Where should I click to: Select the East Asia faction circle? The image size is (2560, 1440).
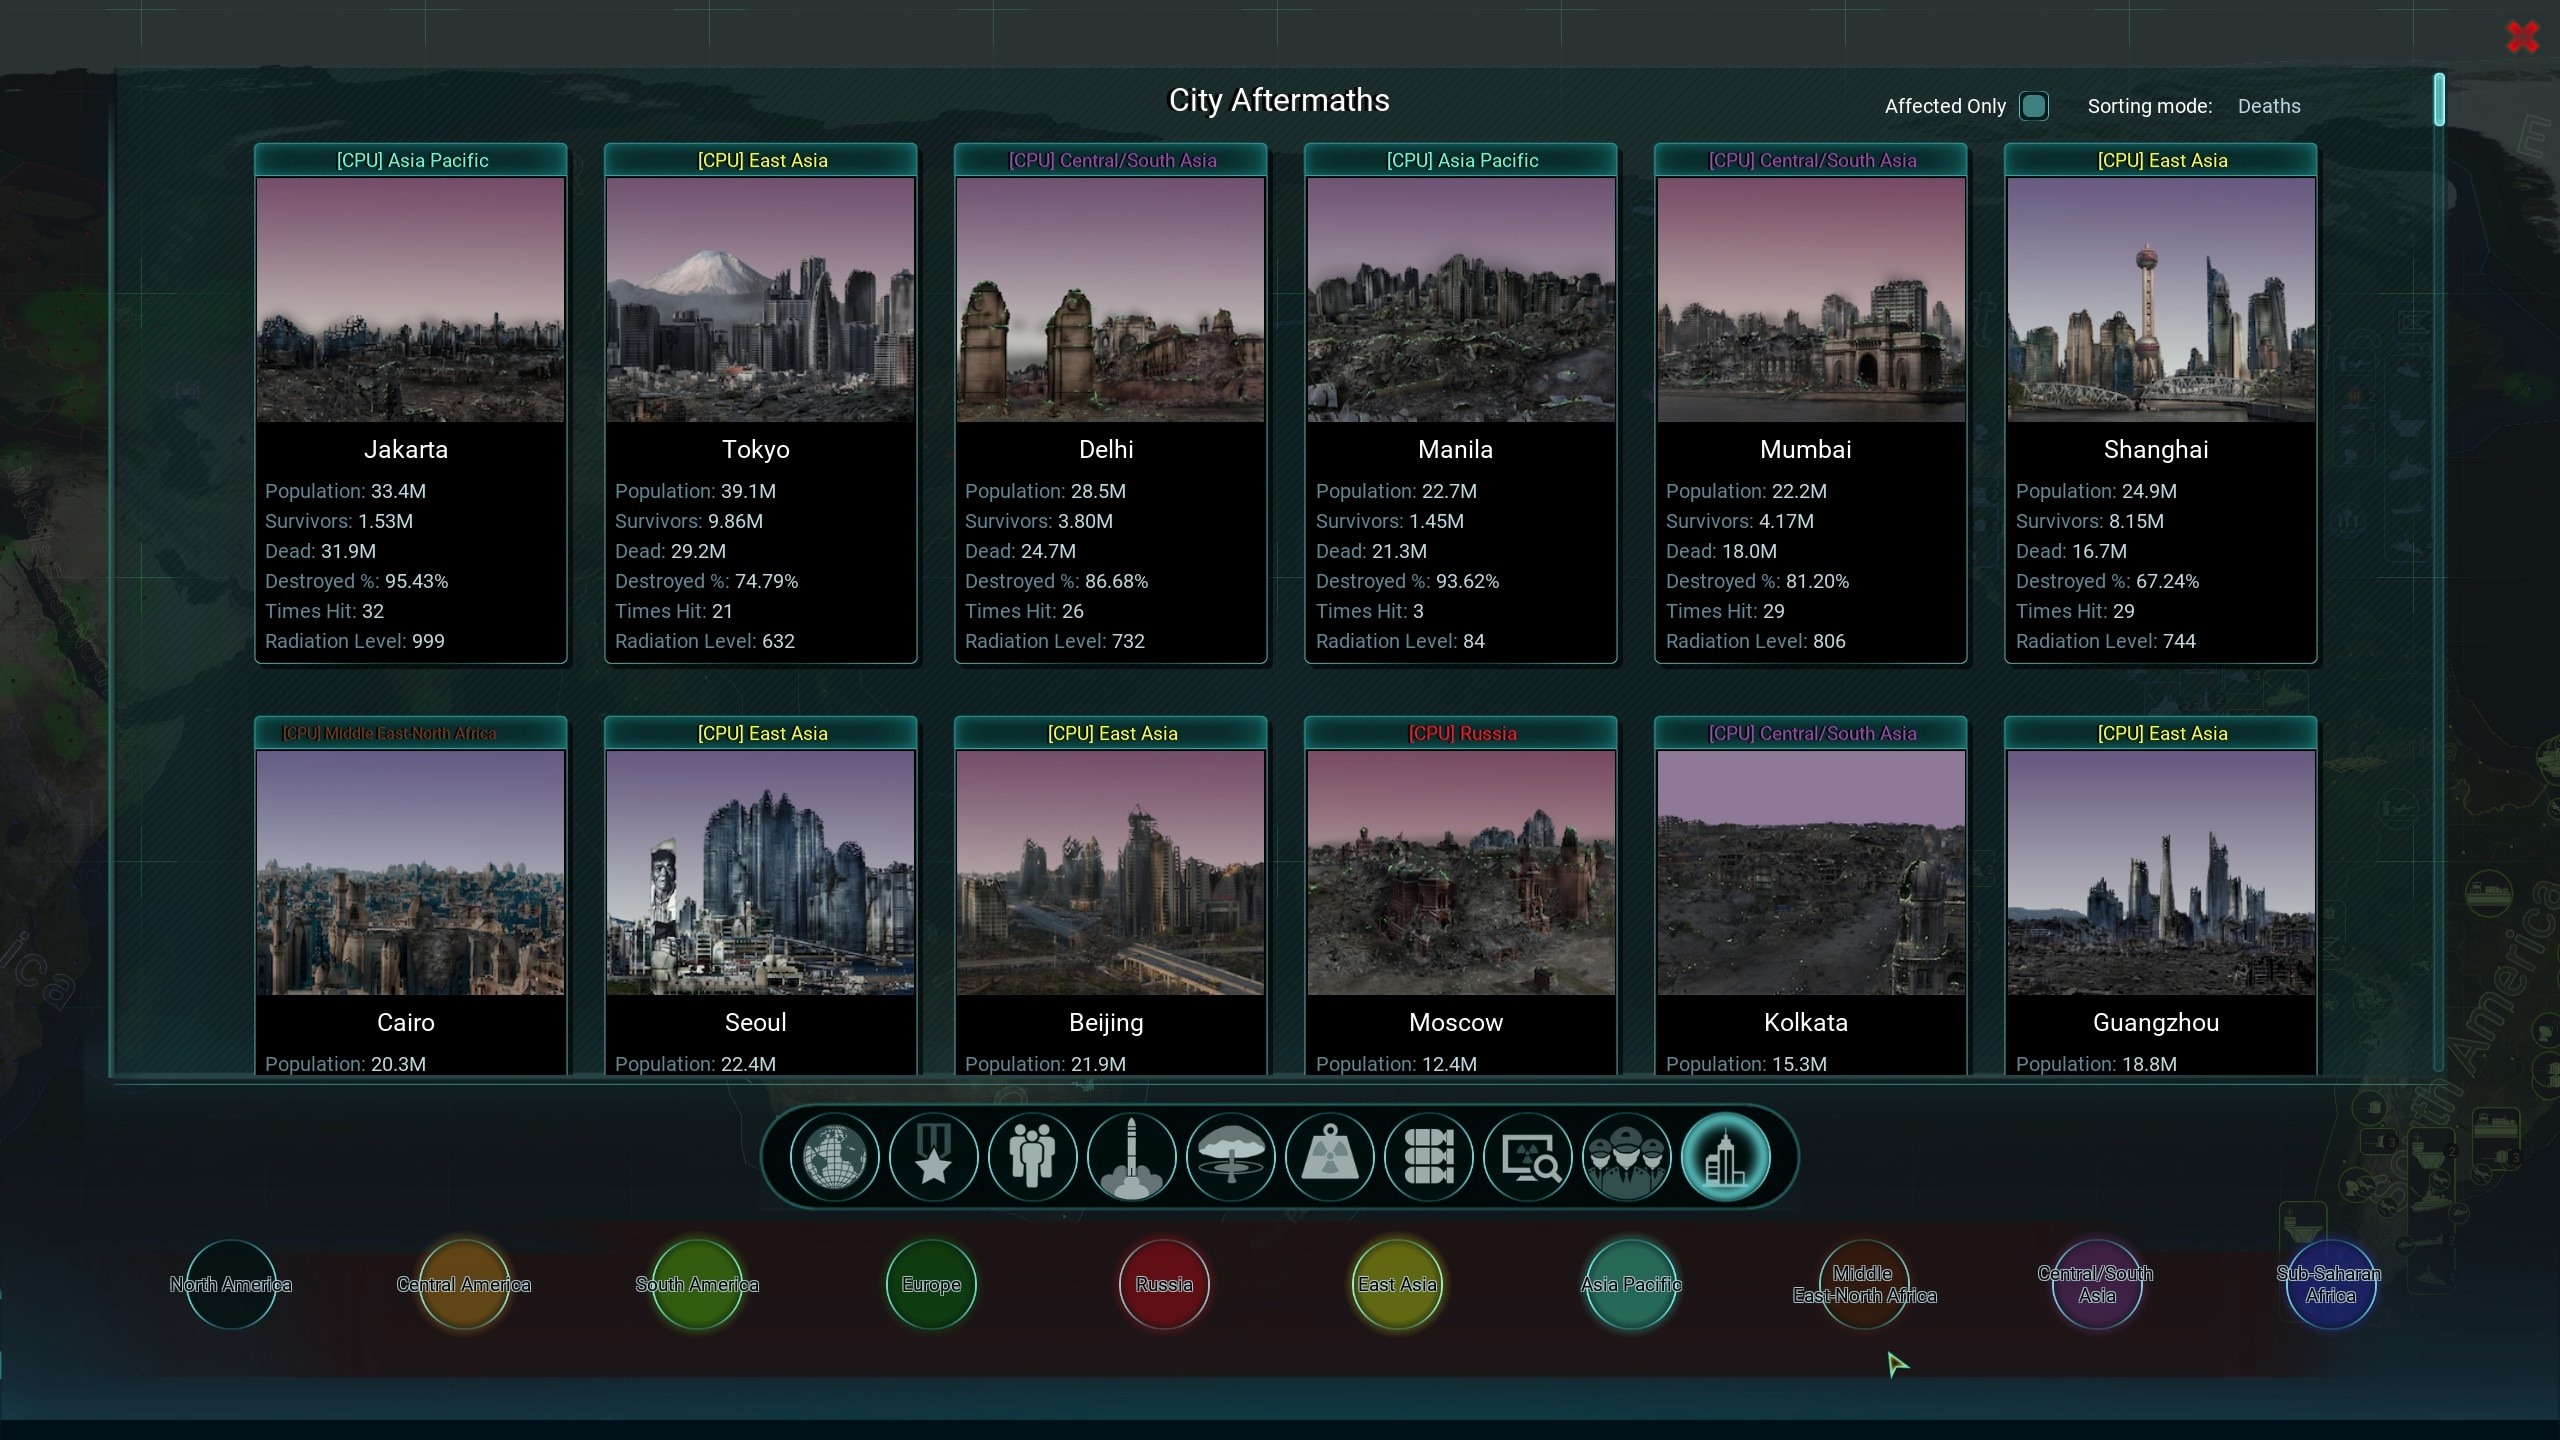pos(1397,1284)
